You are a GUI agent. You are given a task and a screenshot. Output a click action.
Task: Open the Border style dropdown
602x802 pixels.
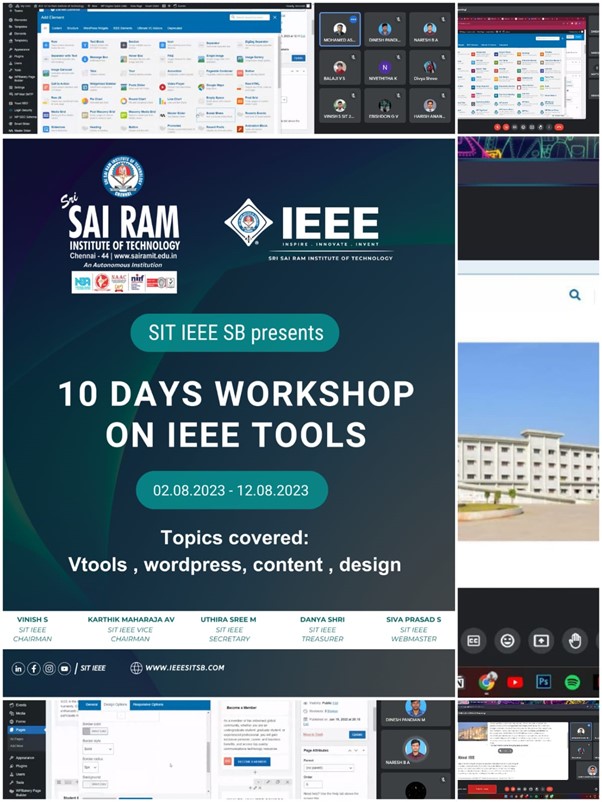click(97, 748)
